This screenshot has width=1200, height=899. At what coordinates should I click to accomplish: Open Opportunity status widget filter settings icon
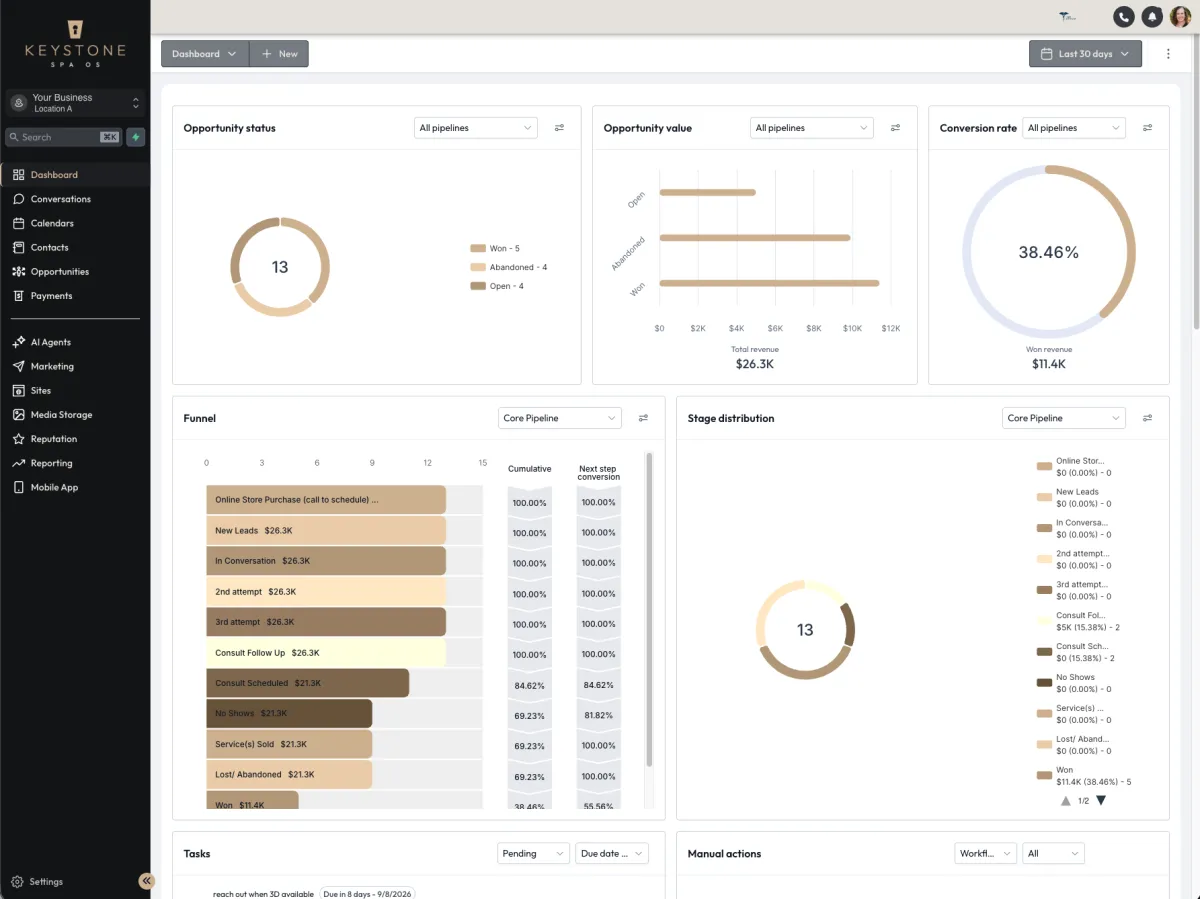[560, 128]
